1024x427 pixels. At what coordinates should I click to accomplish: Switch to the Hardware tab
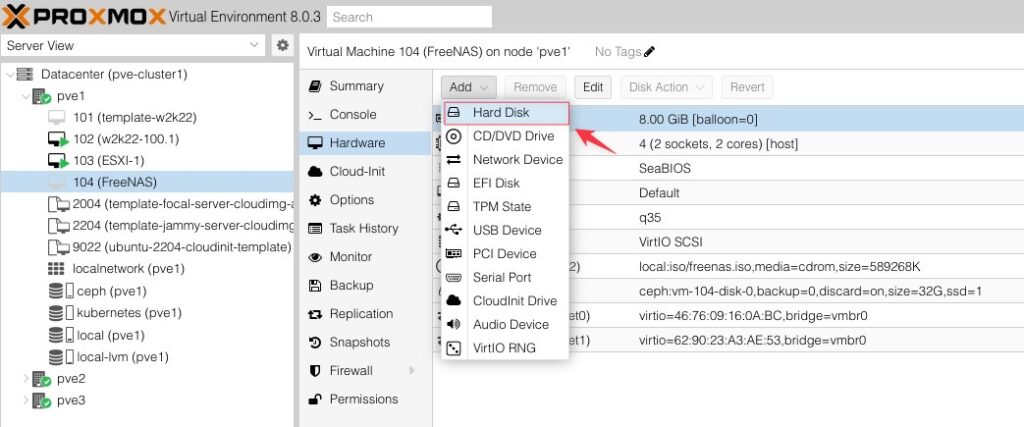coord(365,142)
